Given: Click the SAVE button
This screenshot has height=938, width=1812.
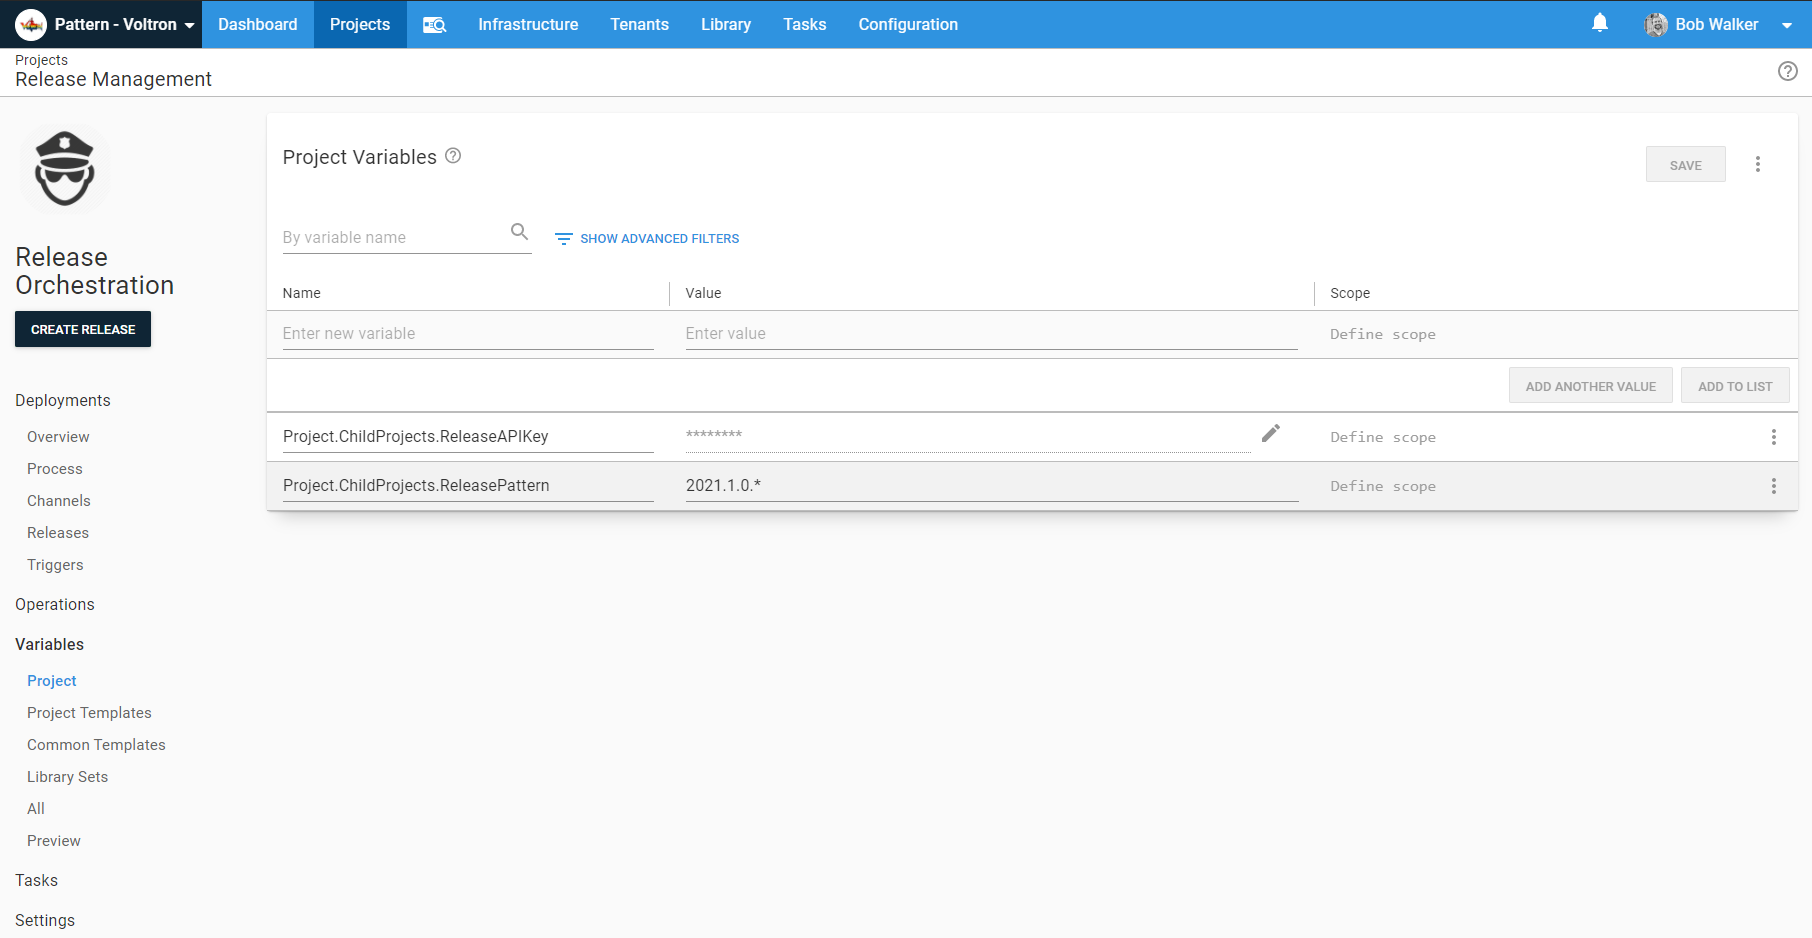Looking at the screenshot, I should pyautogui.click(x=1685, y=164).
